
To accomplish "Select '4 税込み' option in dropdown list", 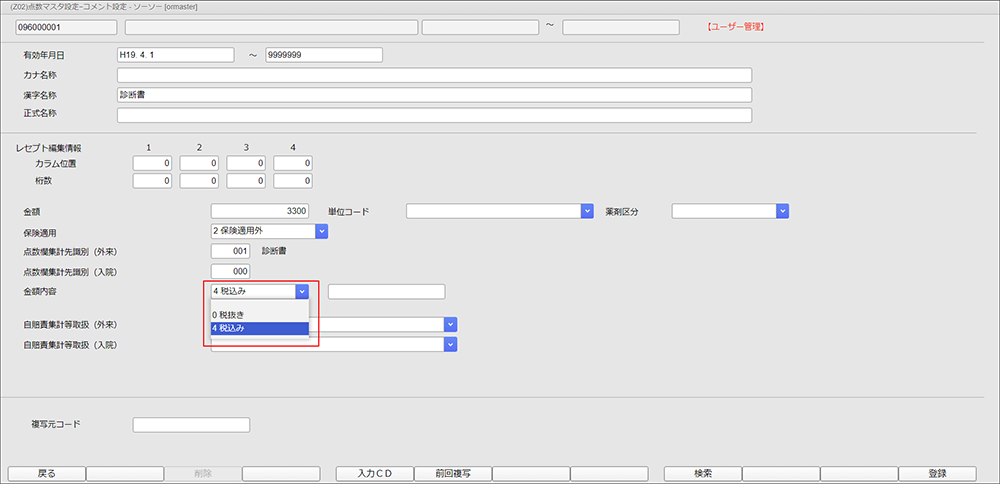I will click(259, 328).
